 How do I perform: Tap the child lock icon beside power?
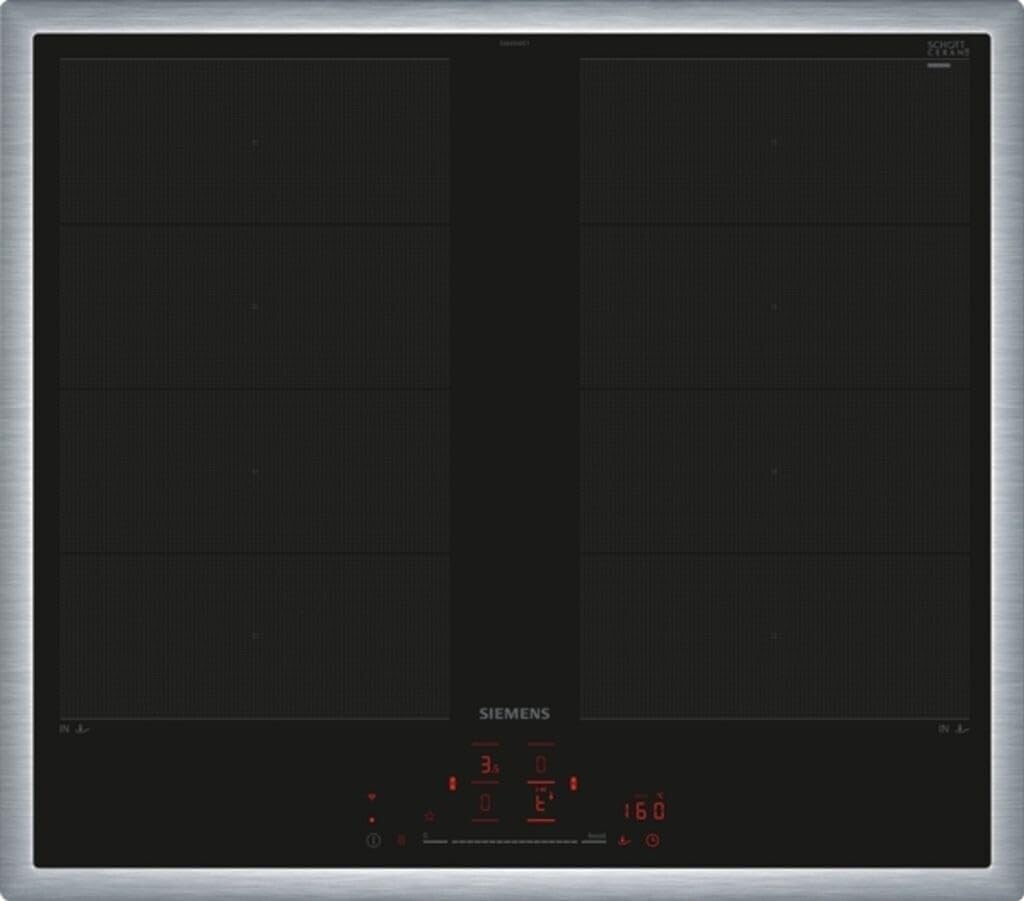tap(402, 840)
